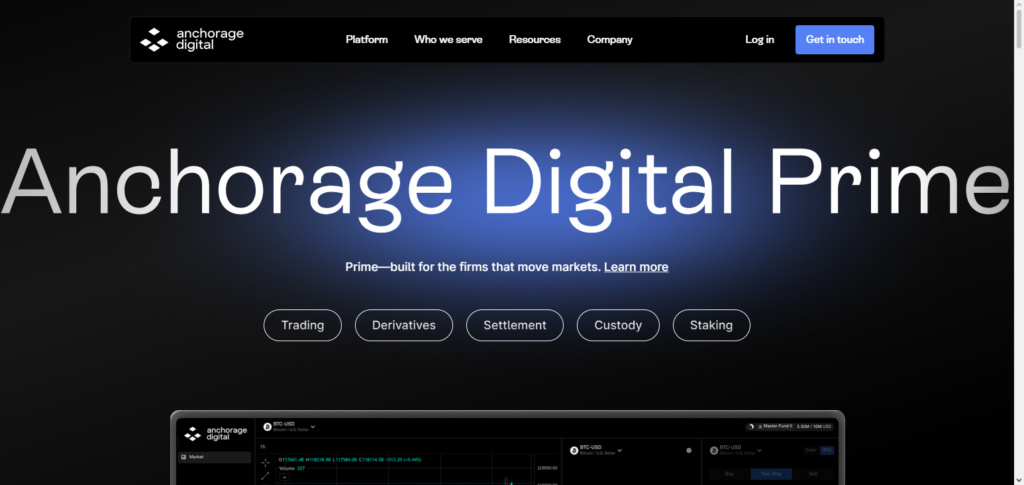Select the 1h chart timeframe

pyautogui.click(x=263, y=446)
